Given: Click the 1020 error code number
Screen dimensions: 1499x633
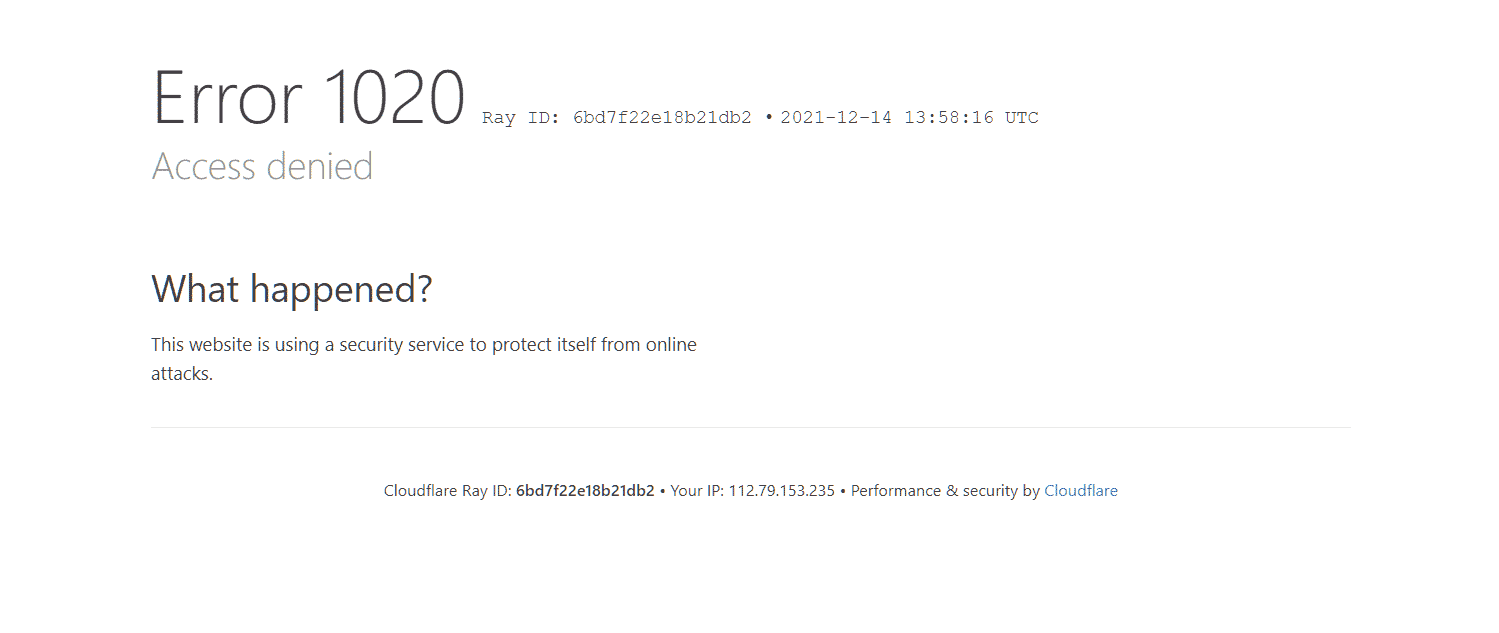Looking at the screenshot, I should pyautogui.click(x=395, y=98).
